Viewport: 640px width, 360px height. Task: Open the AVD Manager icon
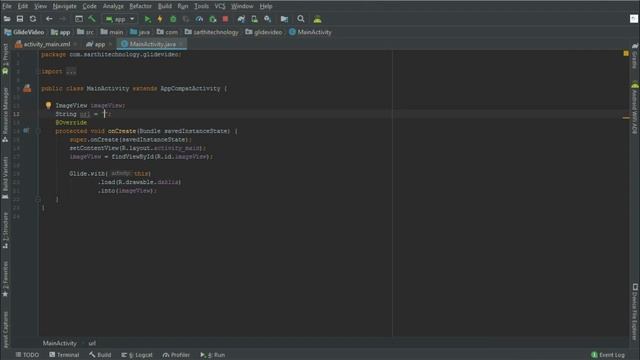(254, 19)
